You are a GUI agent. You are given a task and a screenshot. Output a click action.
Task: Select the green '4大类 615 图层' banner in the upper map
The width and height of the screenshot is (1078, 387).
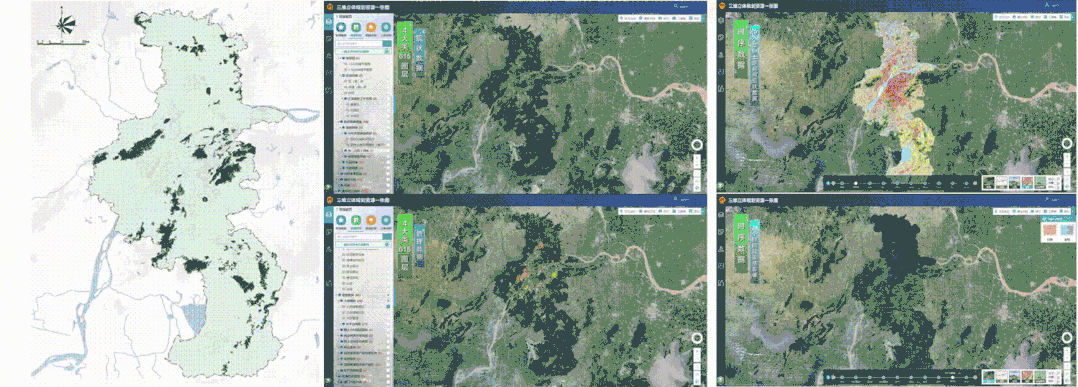pyautogui.click(x=404, y=52)
